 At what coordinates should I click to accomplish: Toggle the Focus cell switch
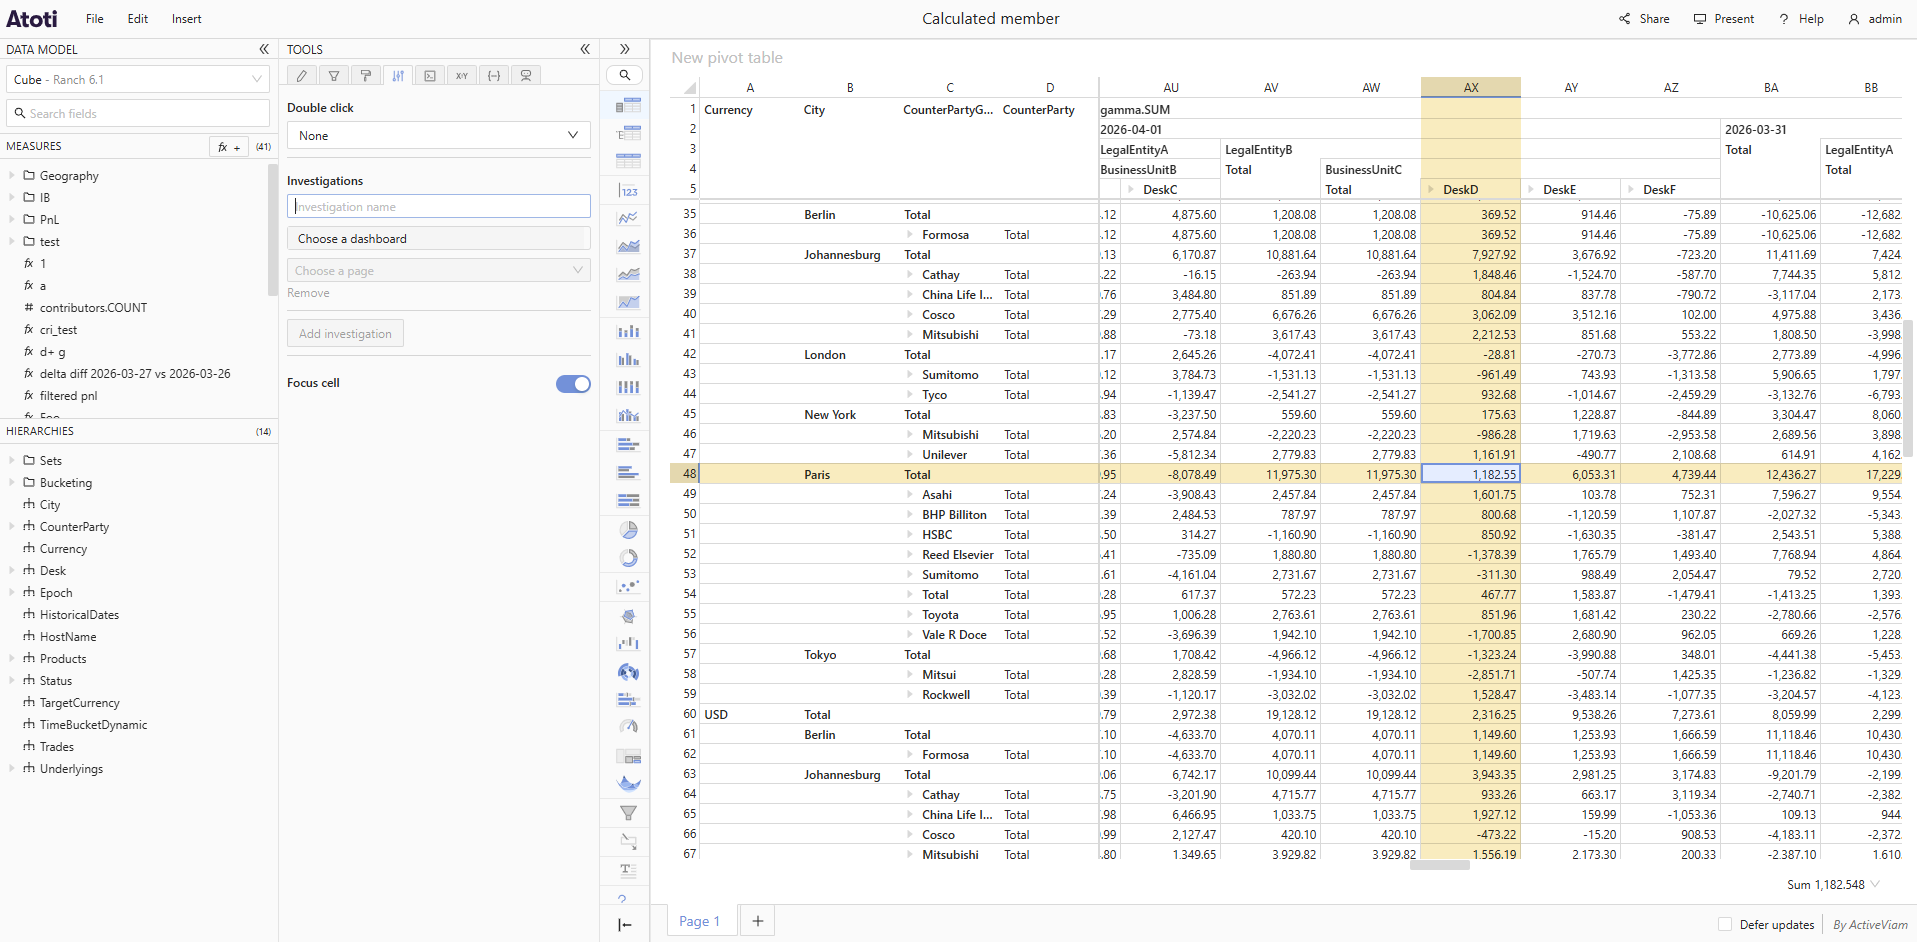click(573, 384)
